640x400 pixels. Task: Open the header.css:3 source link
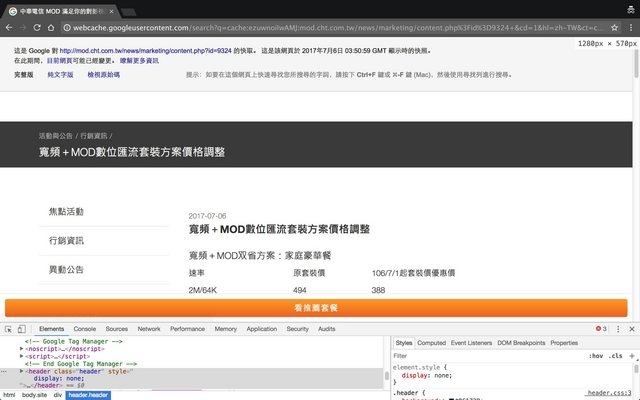(x=609, y=393)
